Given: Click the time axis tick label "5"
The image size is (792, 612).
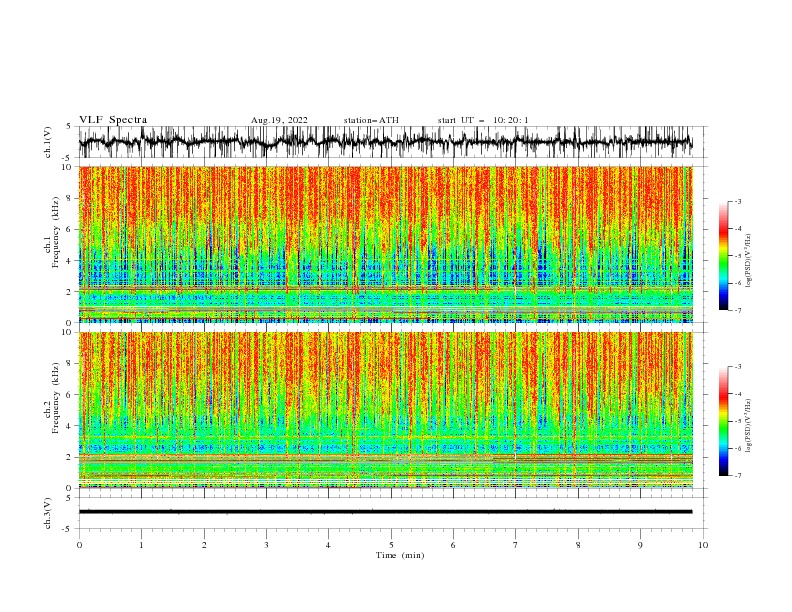Looking at the screenshot, I should (391, 545).
